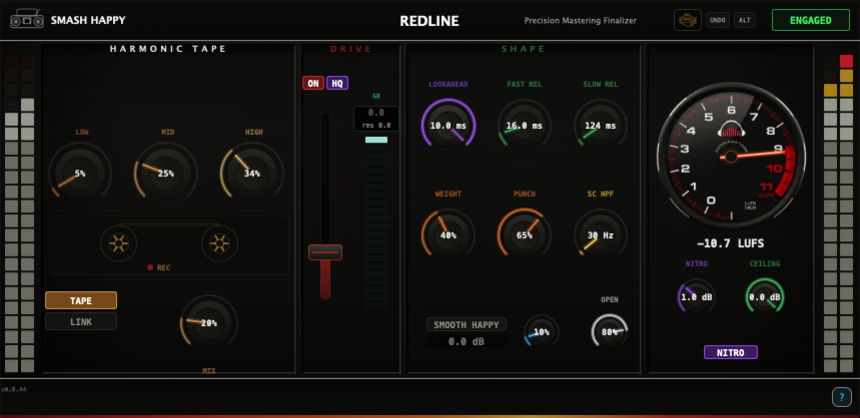Click the CEILING knob at 0.0 dB
860x418 pixels.
pyautogui.click(x=765, y=297)
